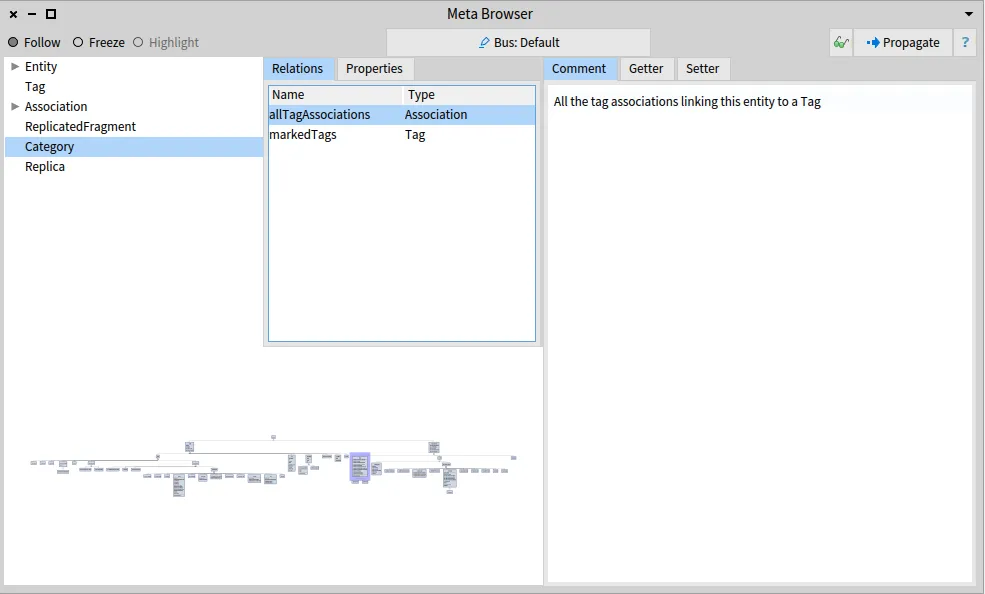
Task: Open the help question mark button
Action: click(x=965, y=43)
